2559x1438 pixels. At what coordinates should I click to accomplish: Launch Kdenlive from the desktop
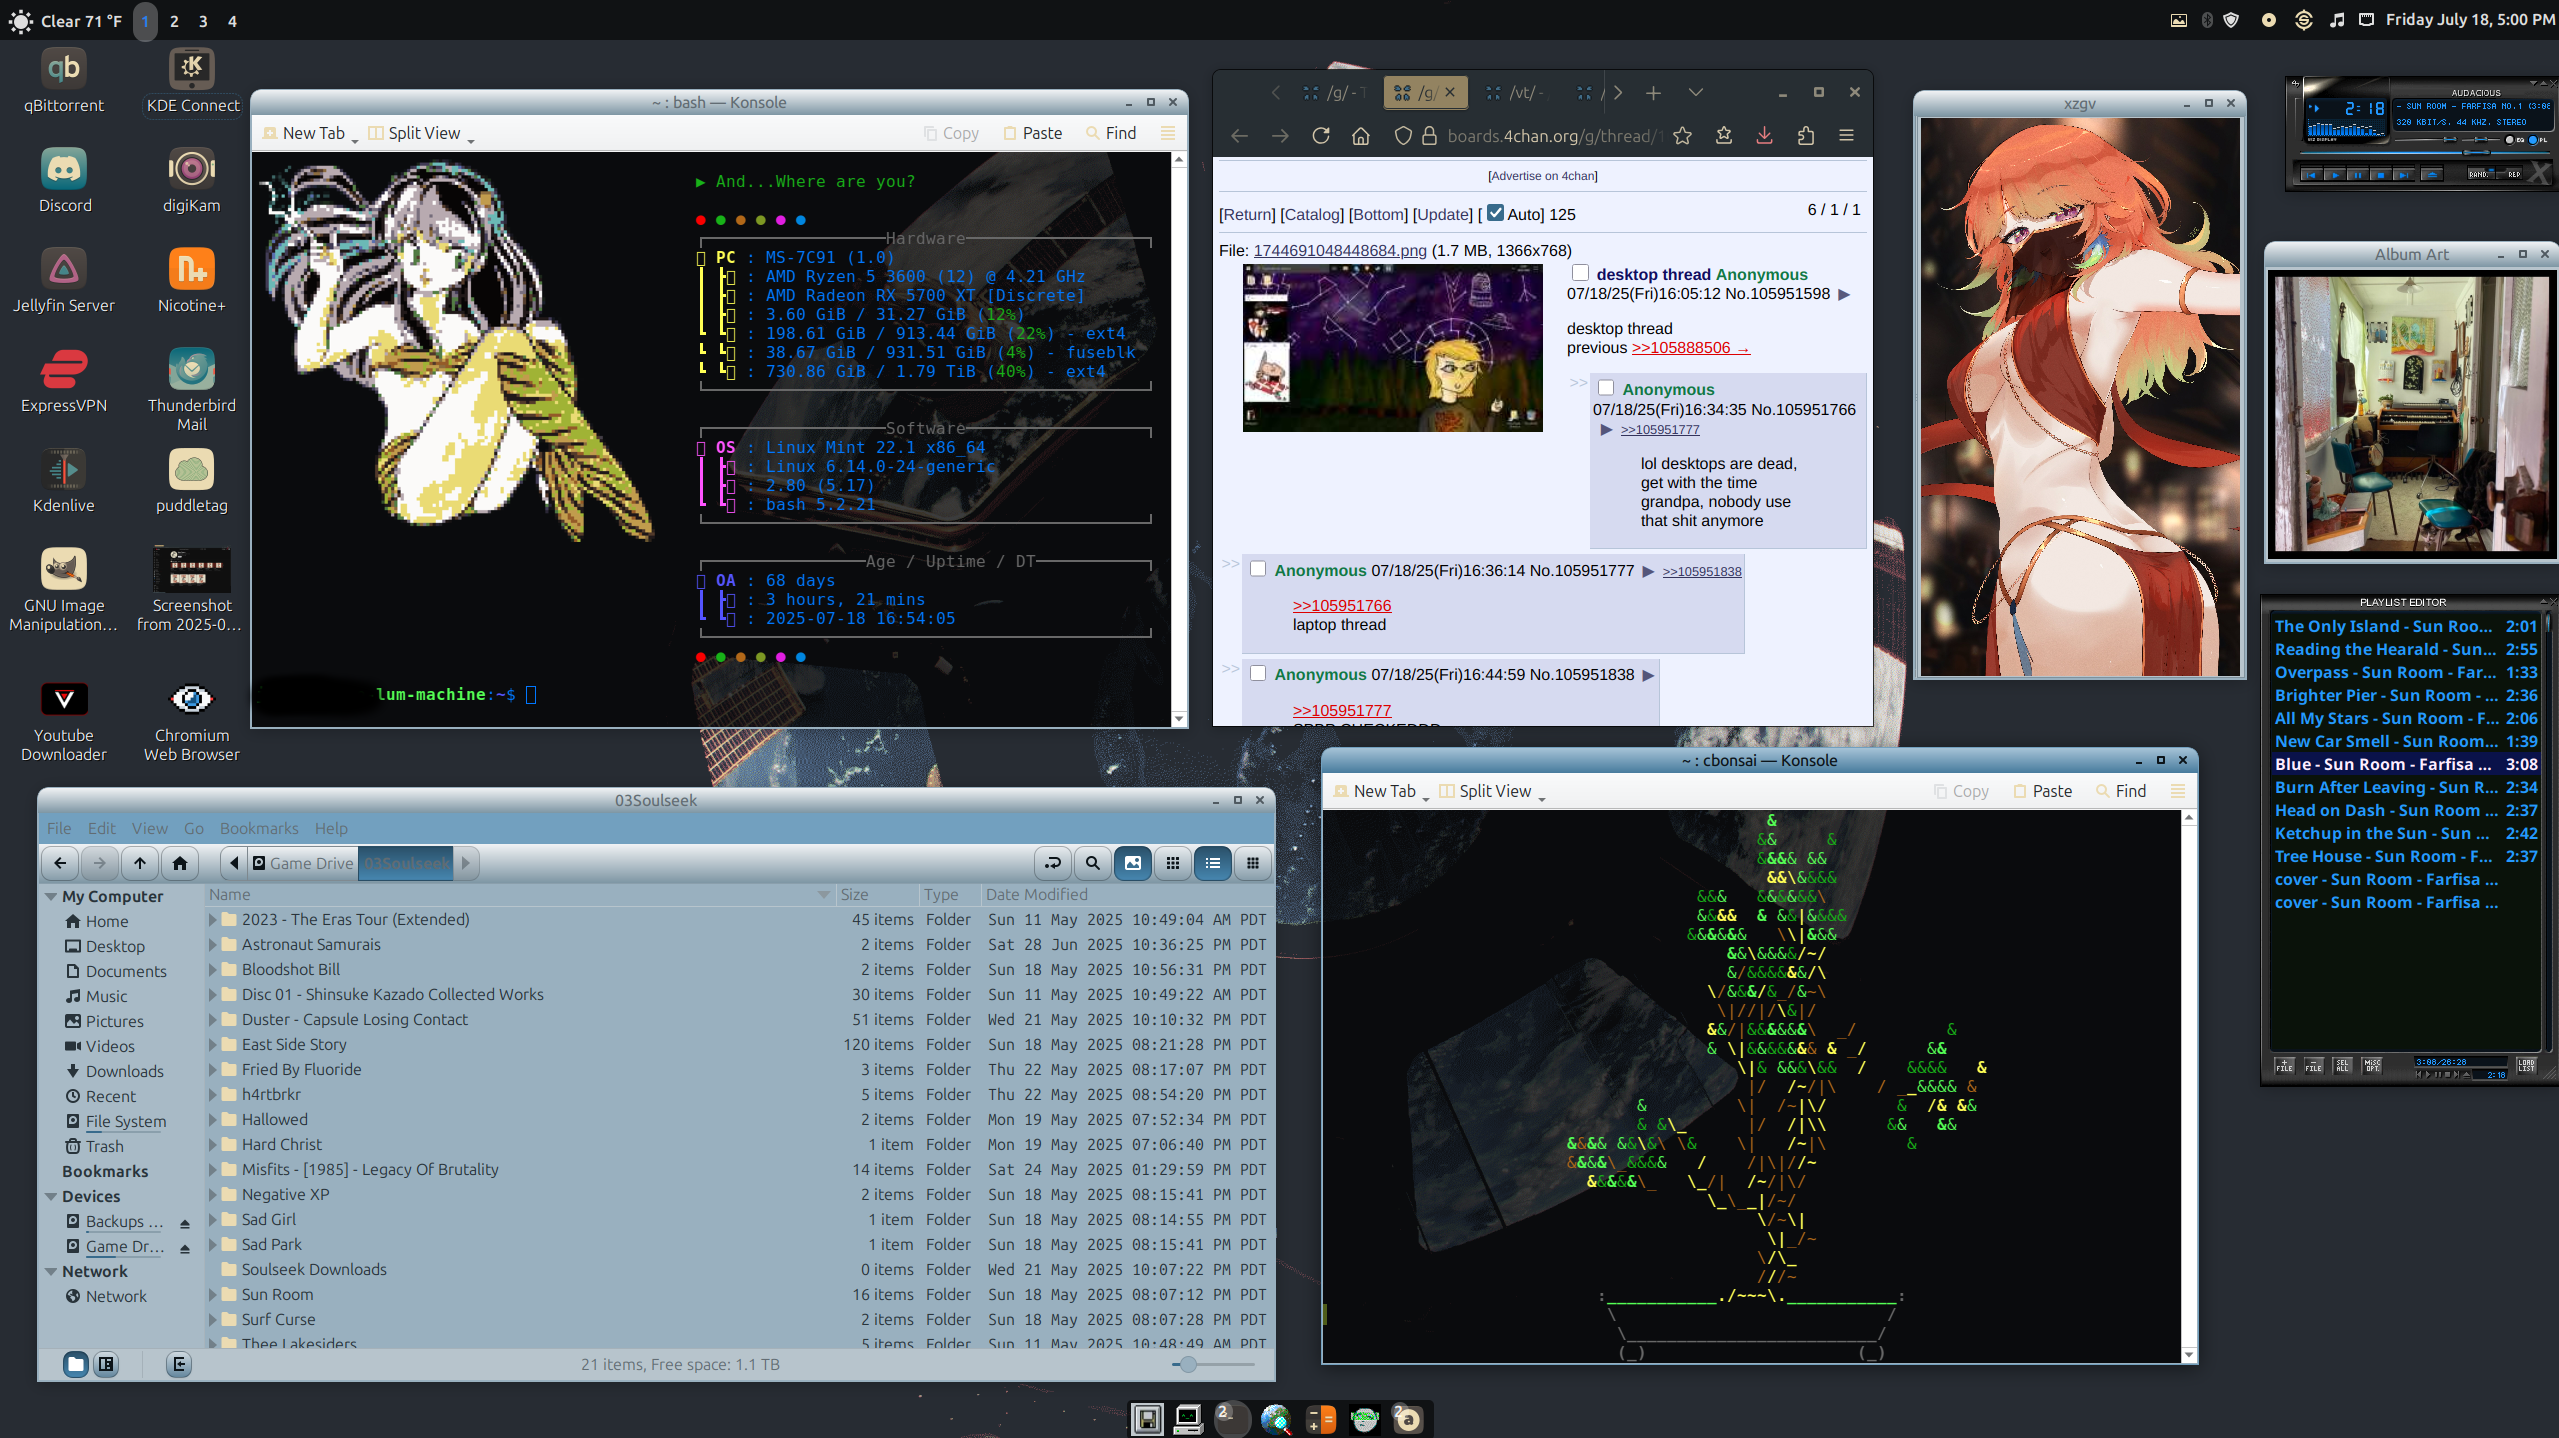pyautogui.click(x=63, y=481)
